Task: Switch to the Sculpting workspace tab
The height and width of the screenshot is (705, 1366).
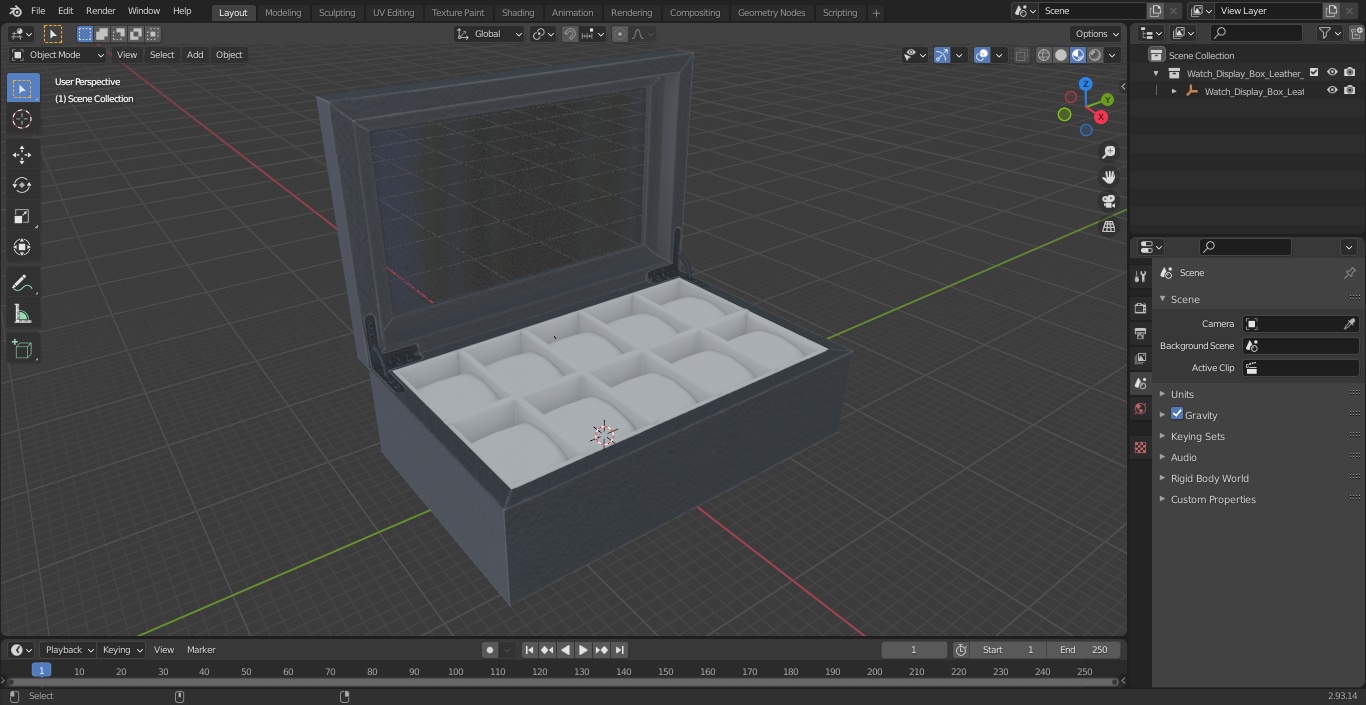Action: click(337, 13)
